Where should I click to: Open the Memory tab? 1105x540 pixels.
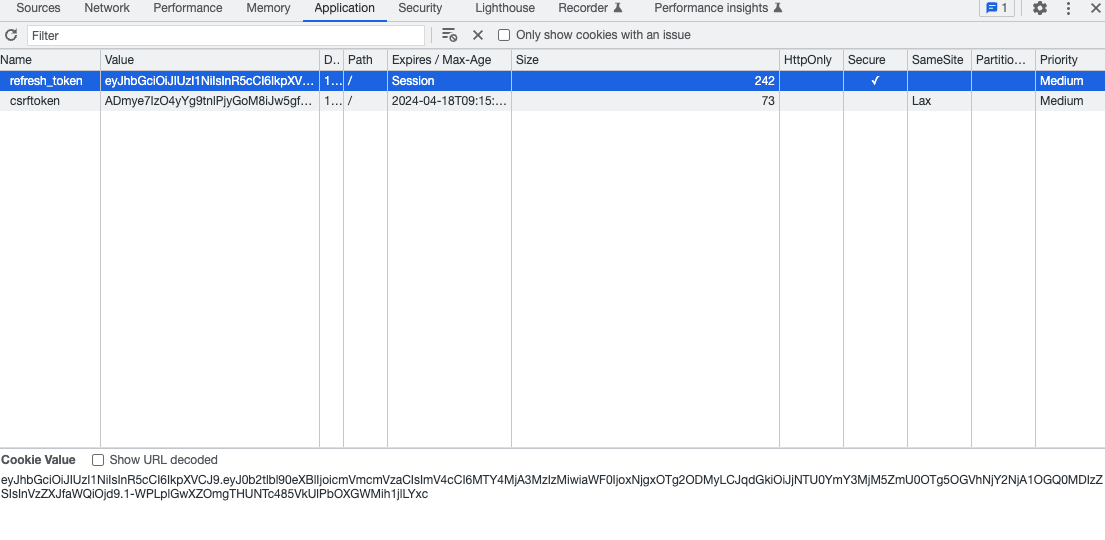tap(268, 8)
